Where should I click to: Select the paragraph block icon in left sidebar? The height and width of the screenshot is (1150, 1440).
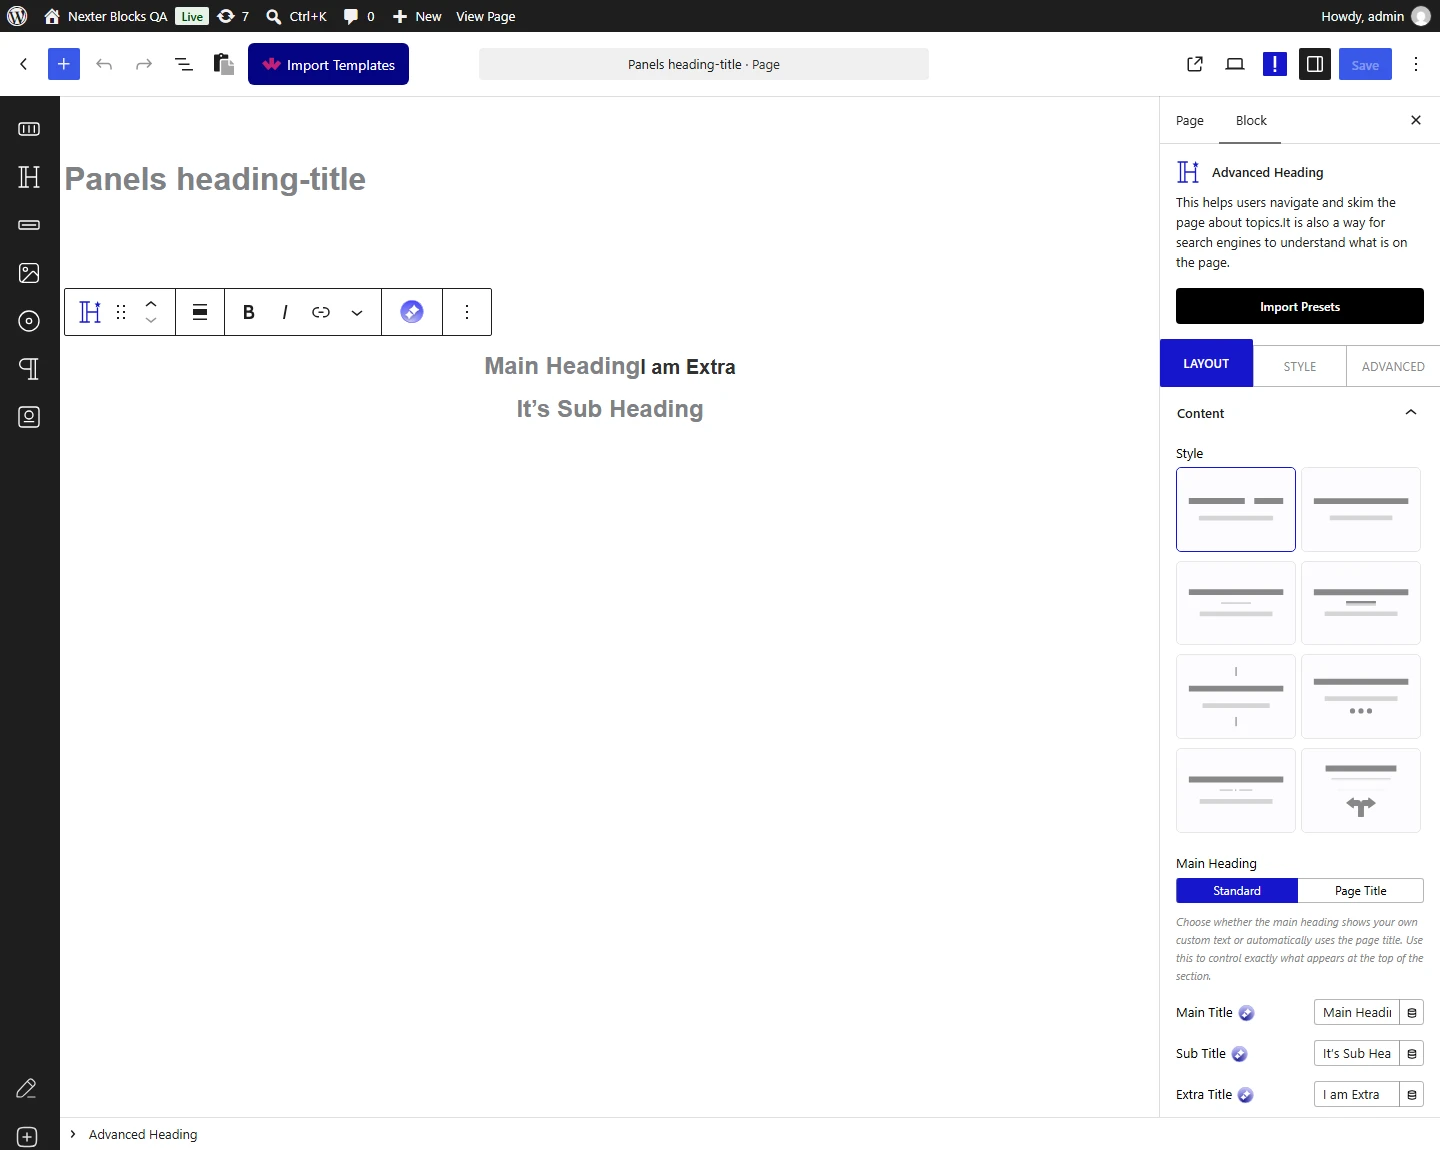(29, 369)
